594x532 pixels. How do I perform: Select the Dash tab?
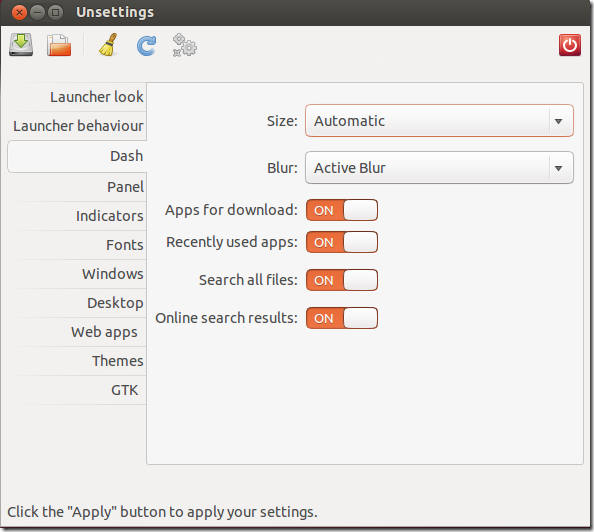pos(77,156)
